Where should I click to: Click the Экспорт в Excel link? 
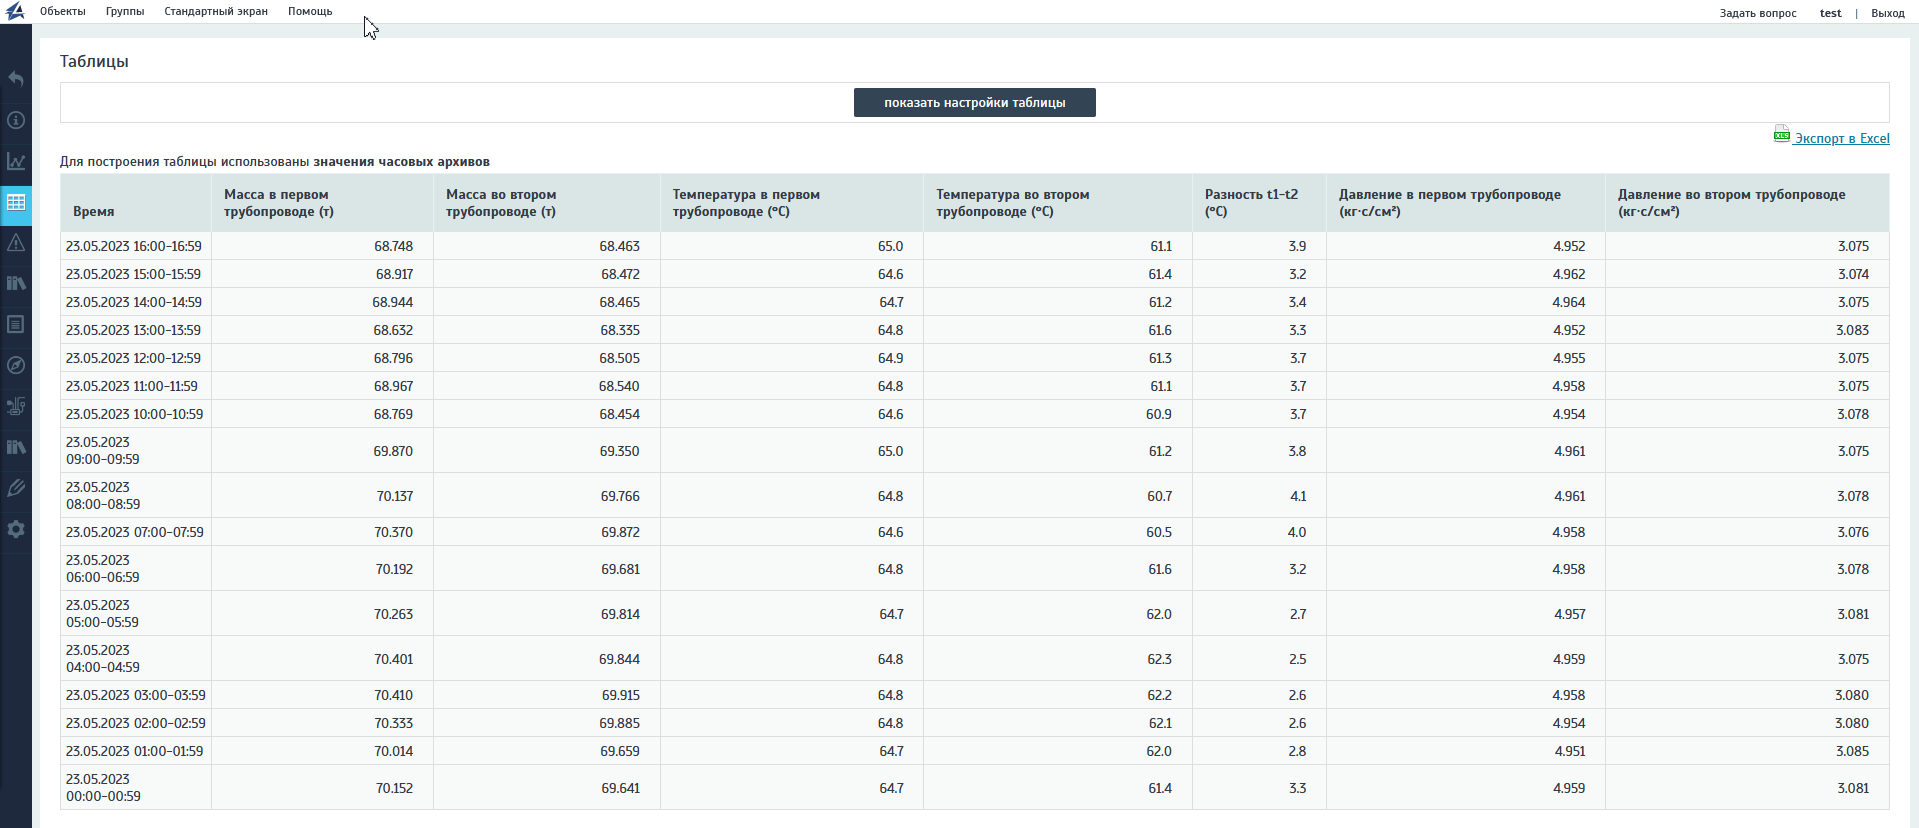(1841, 139)
